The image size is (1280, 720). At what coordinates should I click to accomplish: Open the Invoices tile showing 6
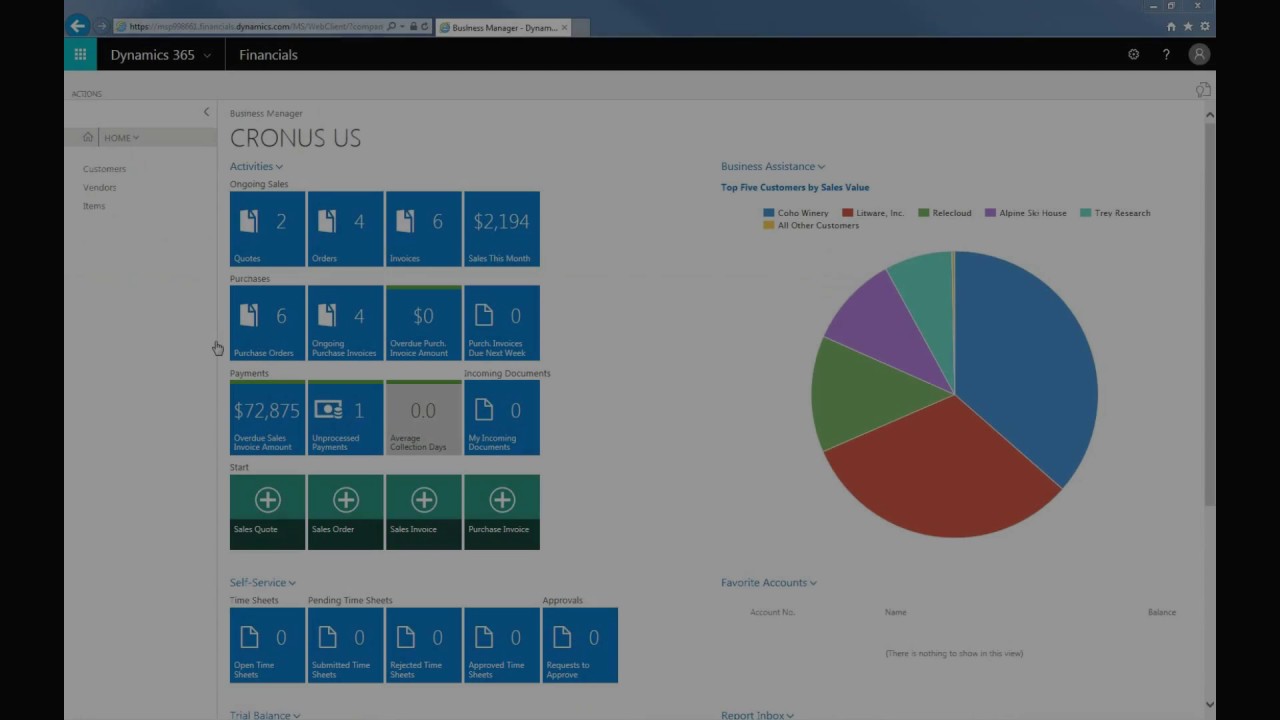pos(423,229)
